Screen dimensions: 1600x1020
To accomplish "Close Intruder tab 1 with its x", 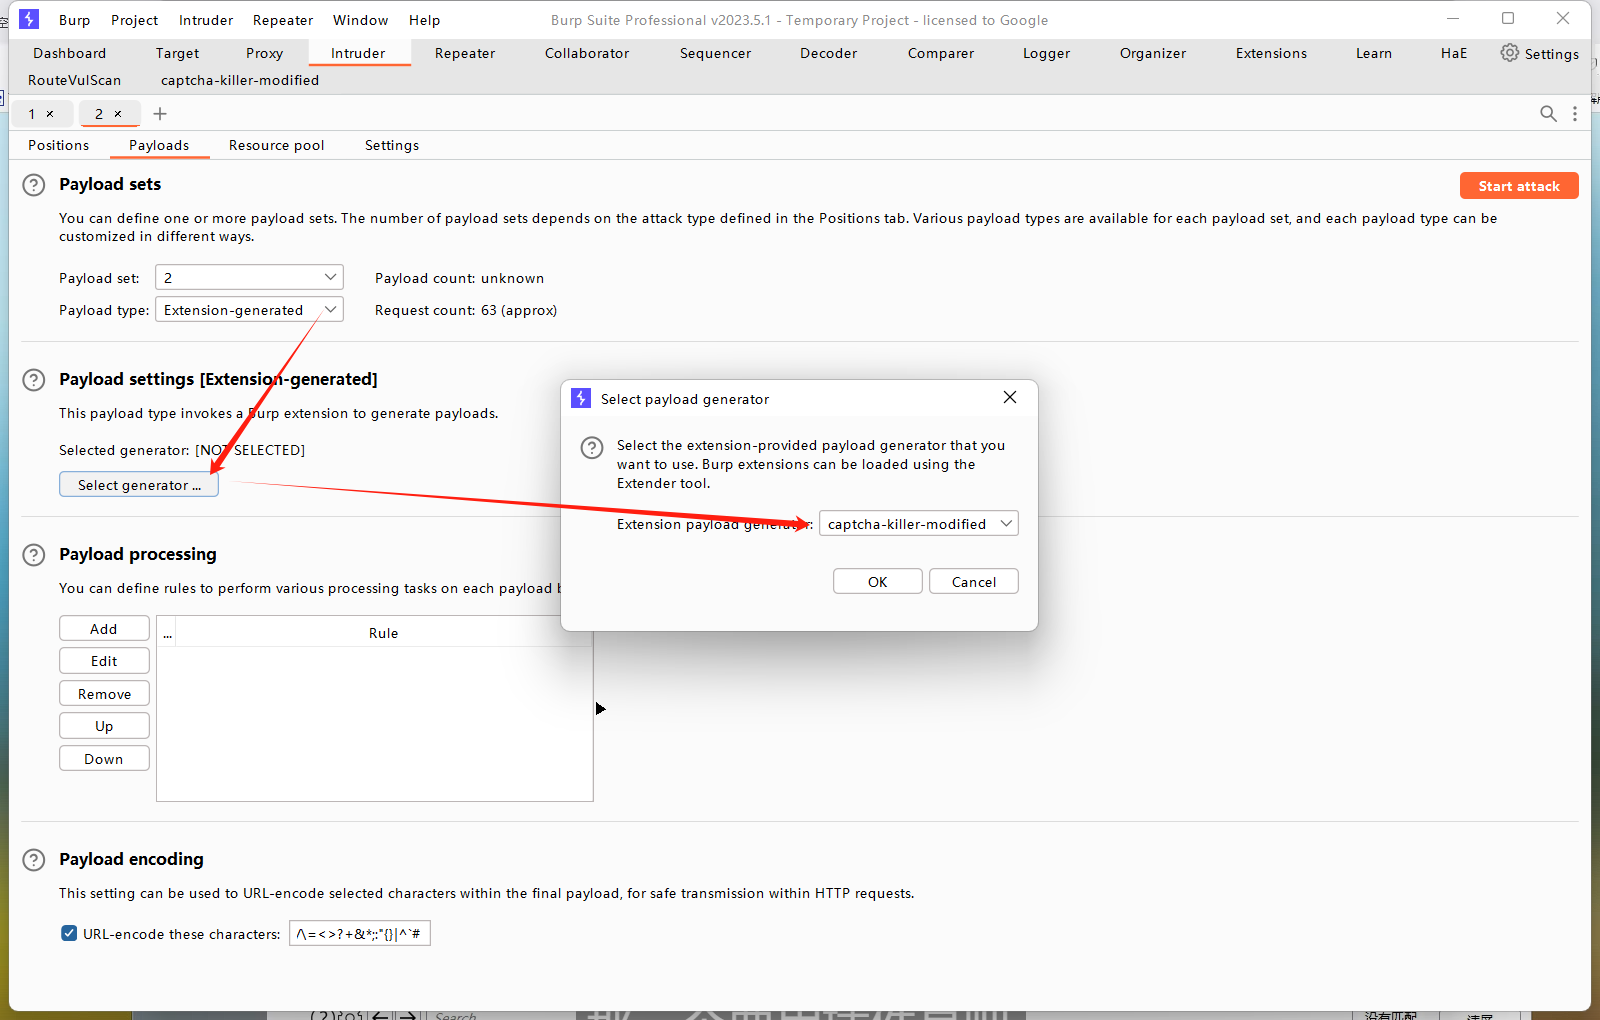I will pyautogui.click(x=50, y=114).
